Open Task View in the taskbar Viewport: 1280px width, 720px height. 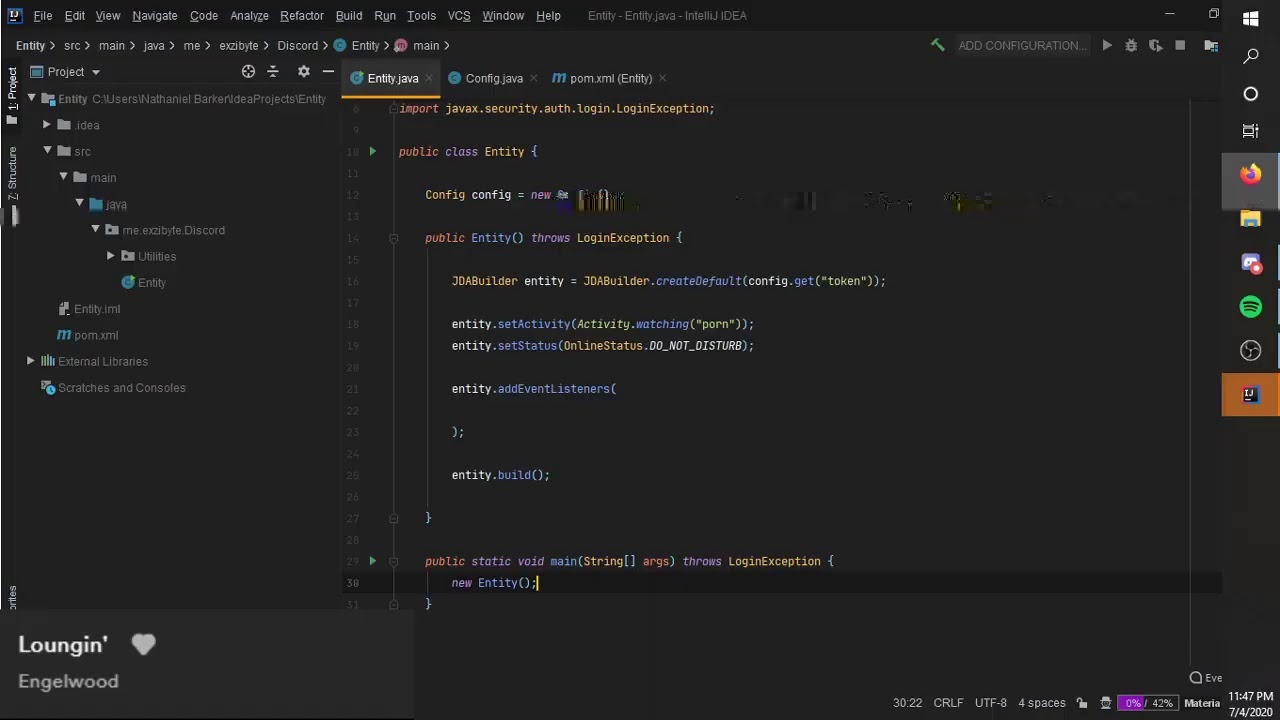1251,131
